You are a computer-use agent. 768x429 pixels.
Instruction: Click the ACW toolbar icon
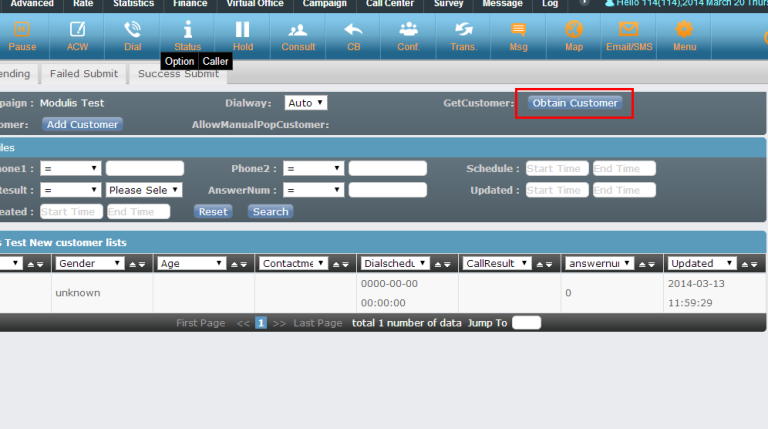[x=78, y=30]
